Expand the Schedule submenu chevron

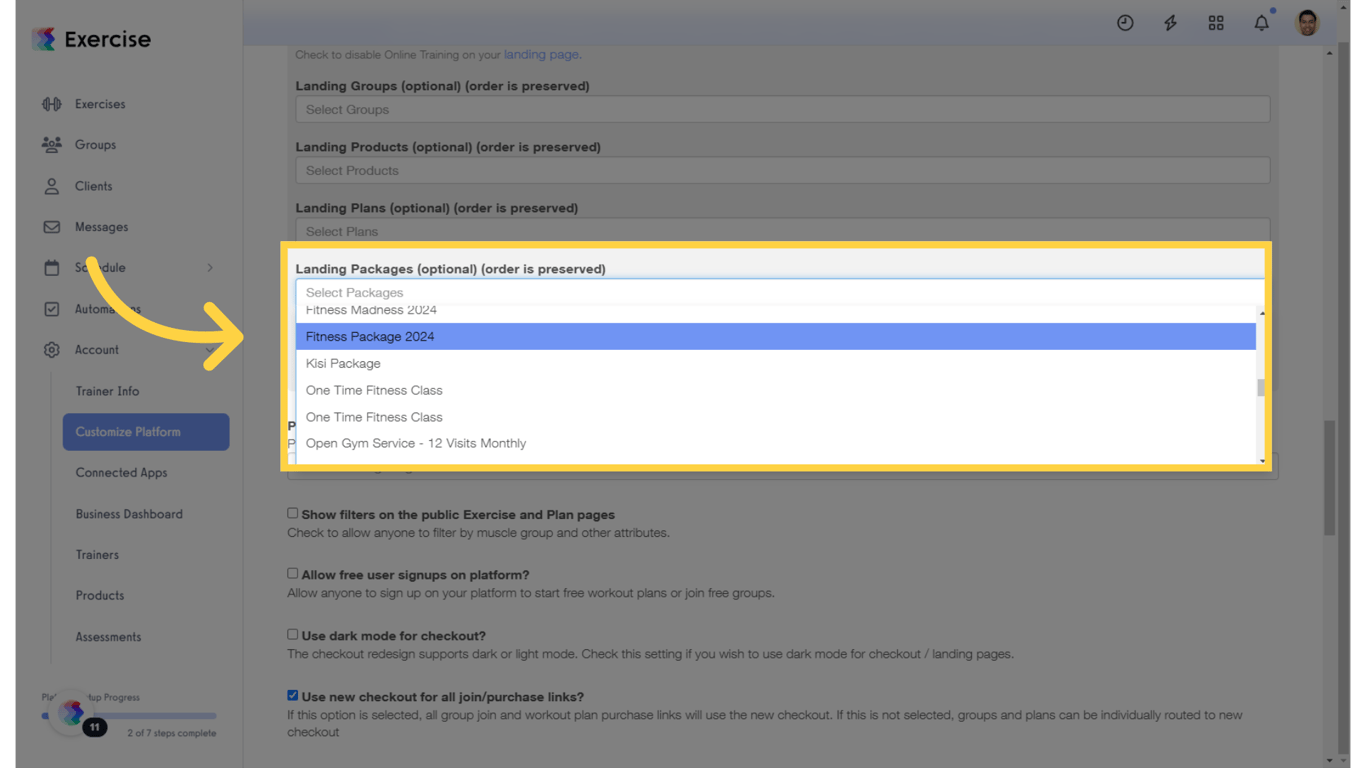point(210,268)
